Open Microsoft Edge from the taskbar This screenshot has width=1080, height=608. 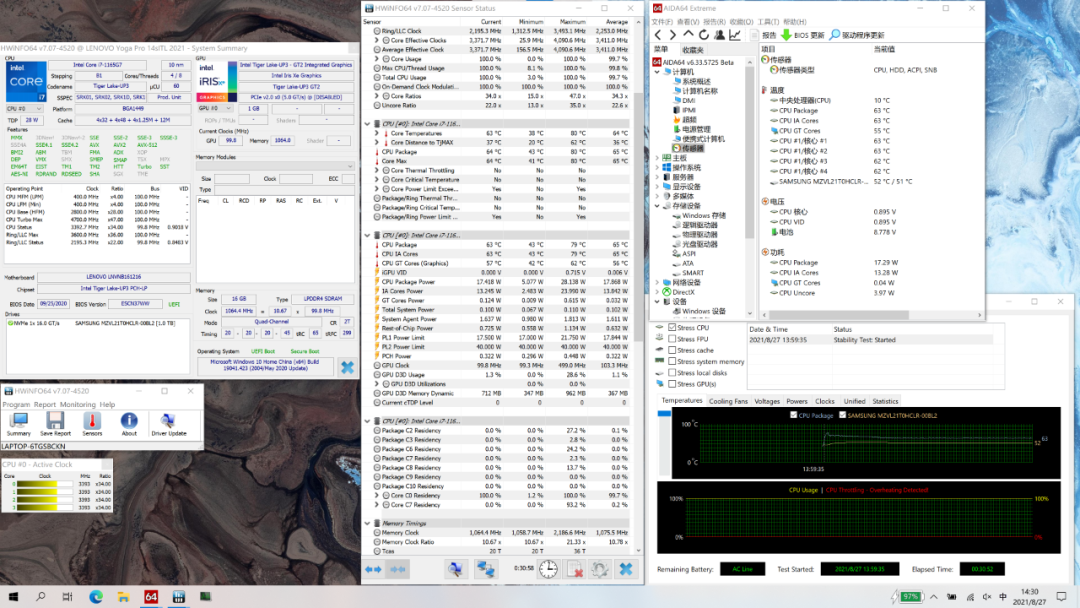tap(96, 597)
